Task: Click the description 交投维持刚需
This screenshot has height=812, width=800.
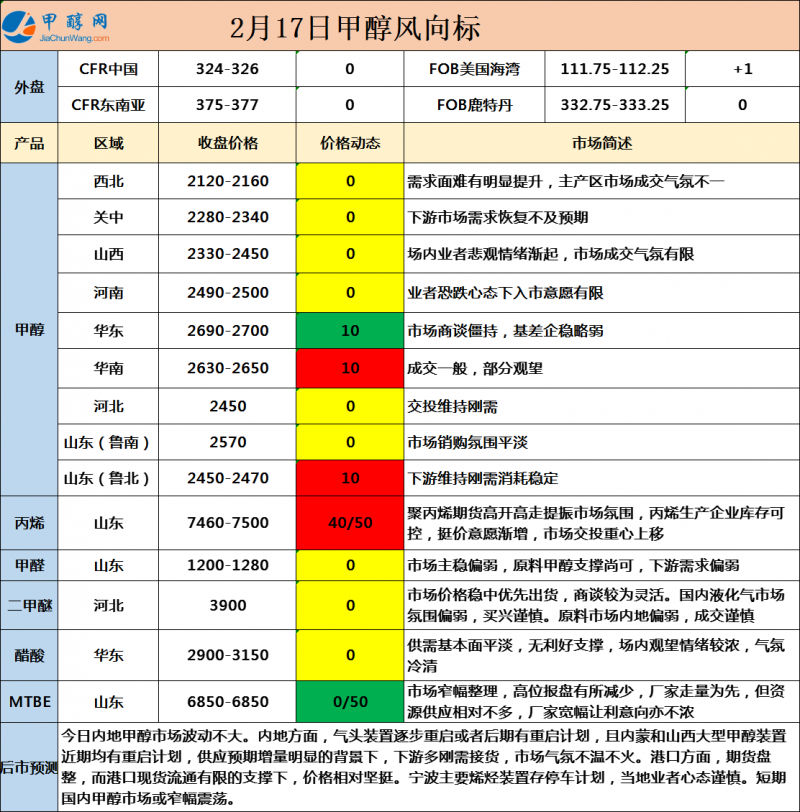Action: 452,407
